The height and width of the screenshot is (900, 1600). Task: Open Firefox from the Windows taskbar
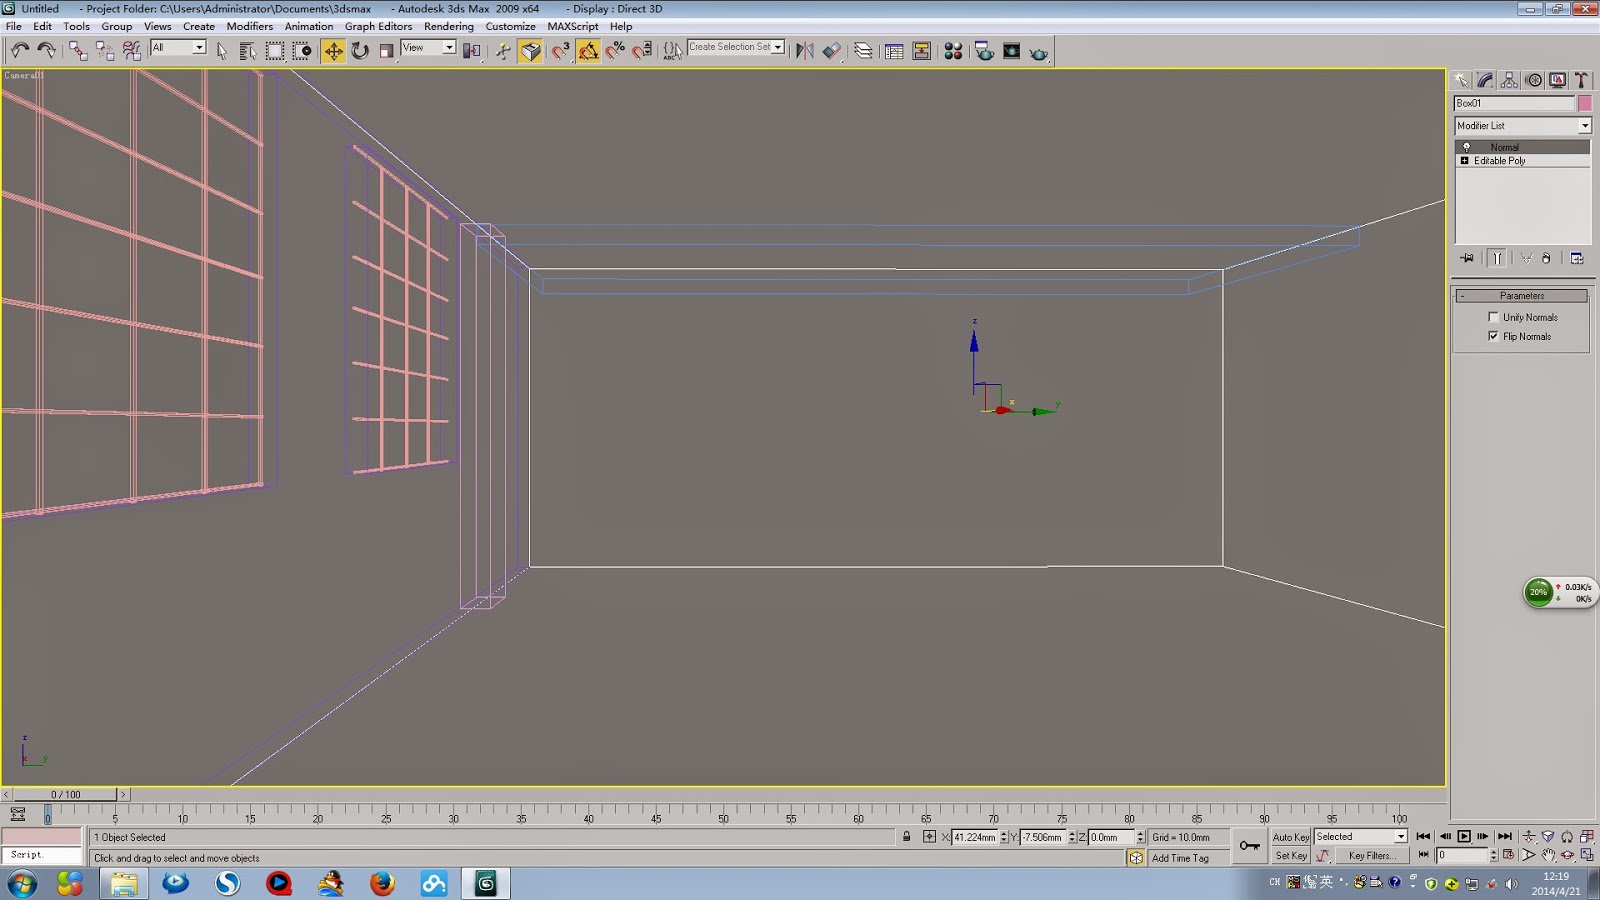pos(381,883)
